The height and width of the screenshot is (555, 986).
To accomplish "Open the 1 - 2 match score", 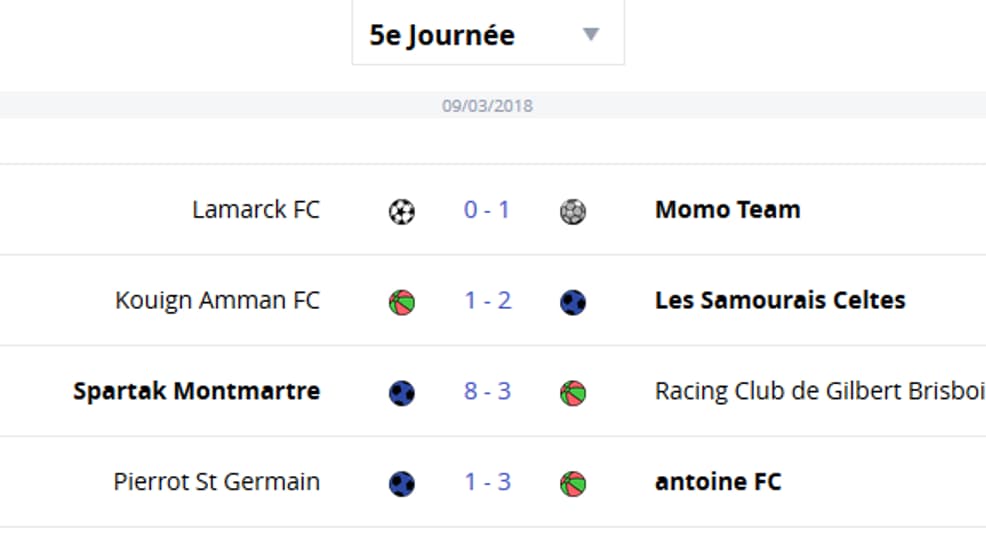I will tap(487, 300).
